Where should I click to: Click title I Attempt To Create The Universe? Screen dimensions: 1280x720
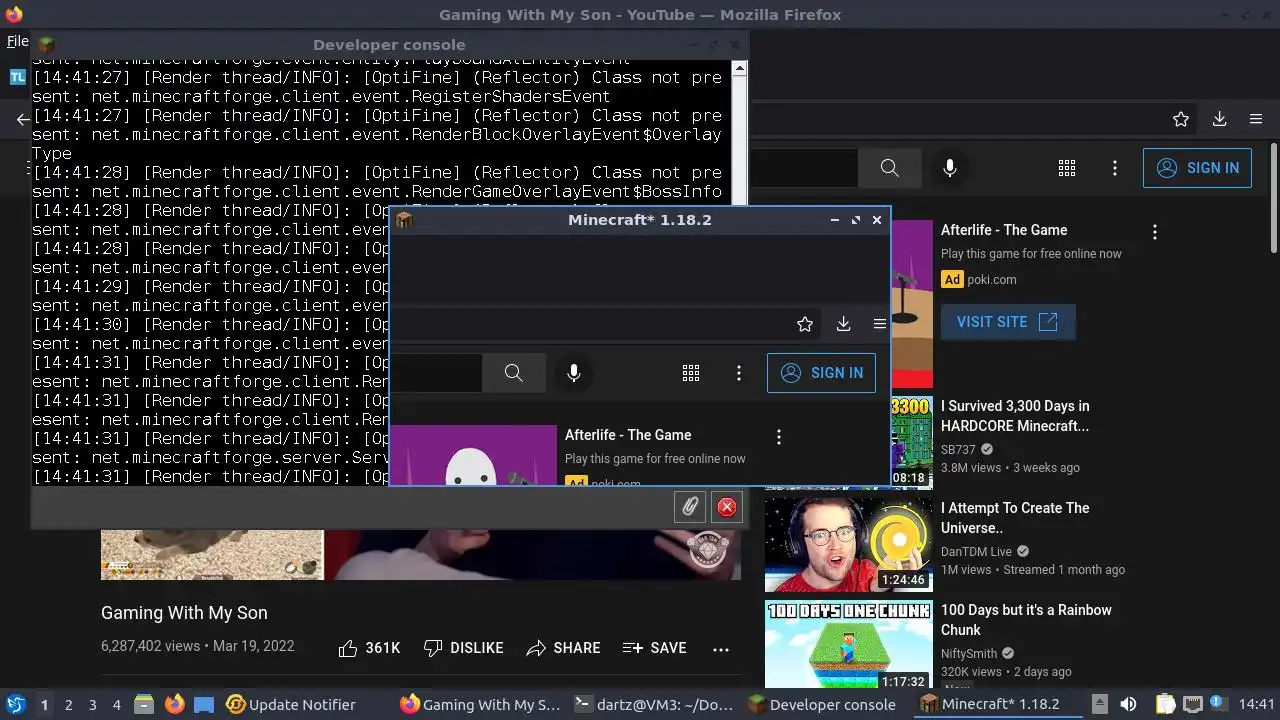[x=1015, y=518]
